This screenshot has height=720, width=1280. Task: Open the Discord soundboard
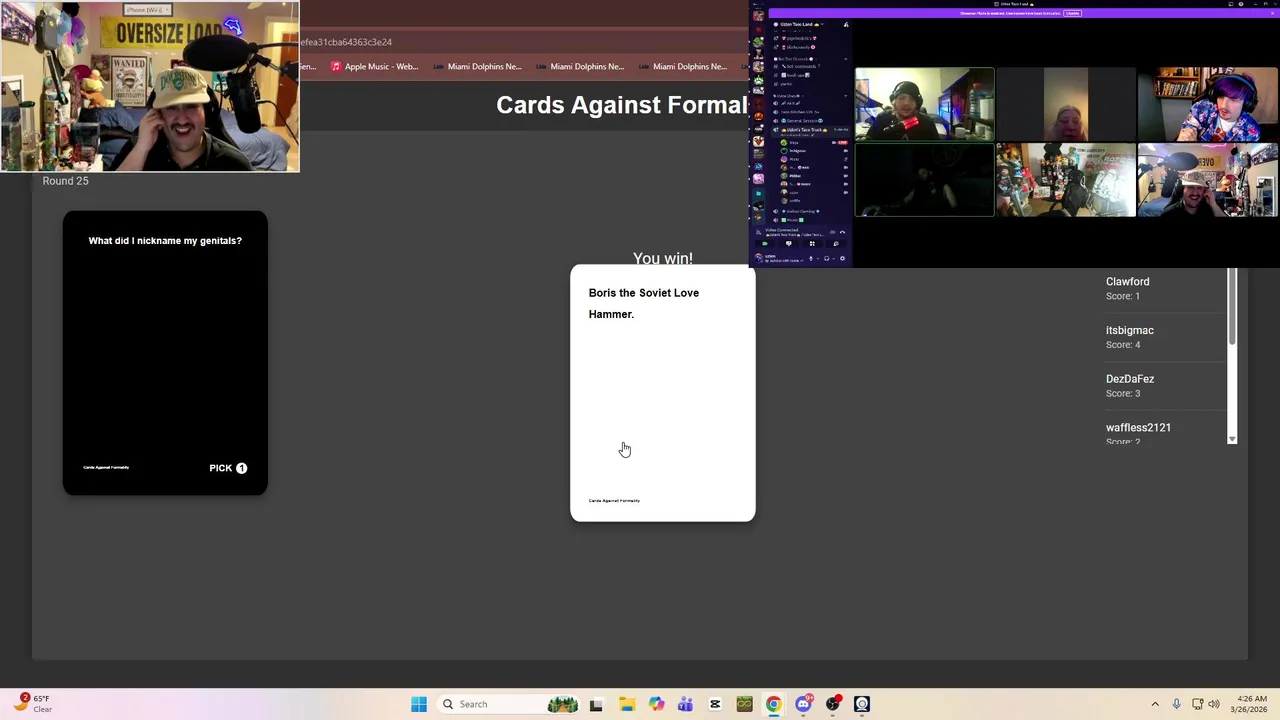click(836, 244)
